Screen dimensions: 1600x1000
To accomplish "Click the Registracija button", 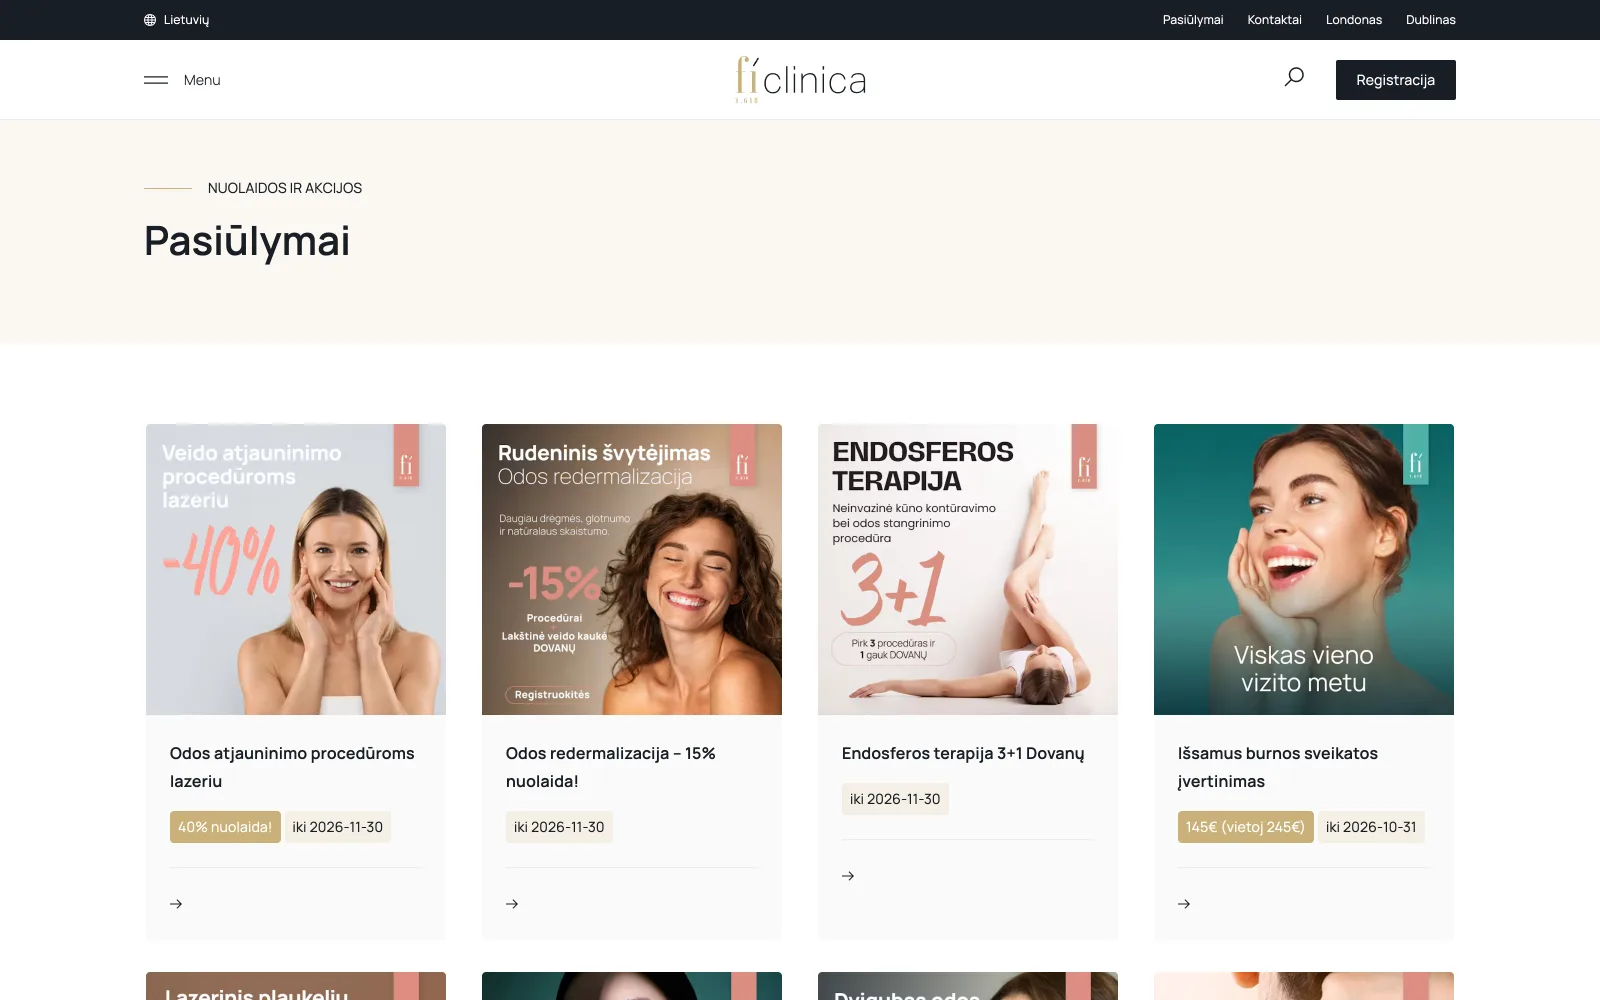I will (x=1396, y=80).
